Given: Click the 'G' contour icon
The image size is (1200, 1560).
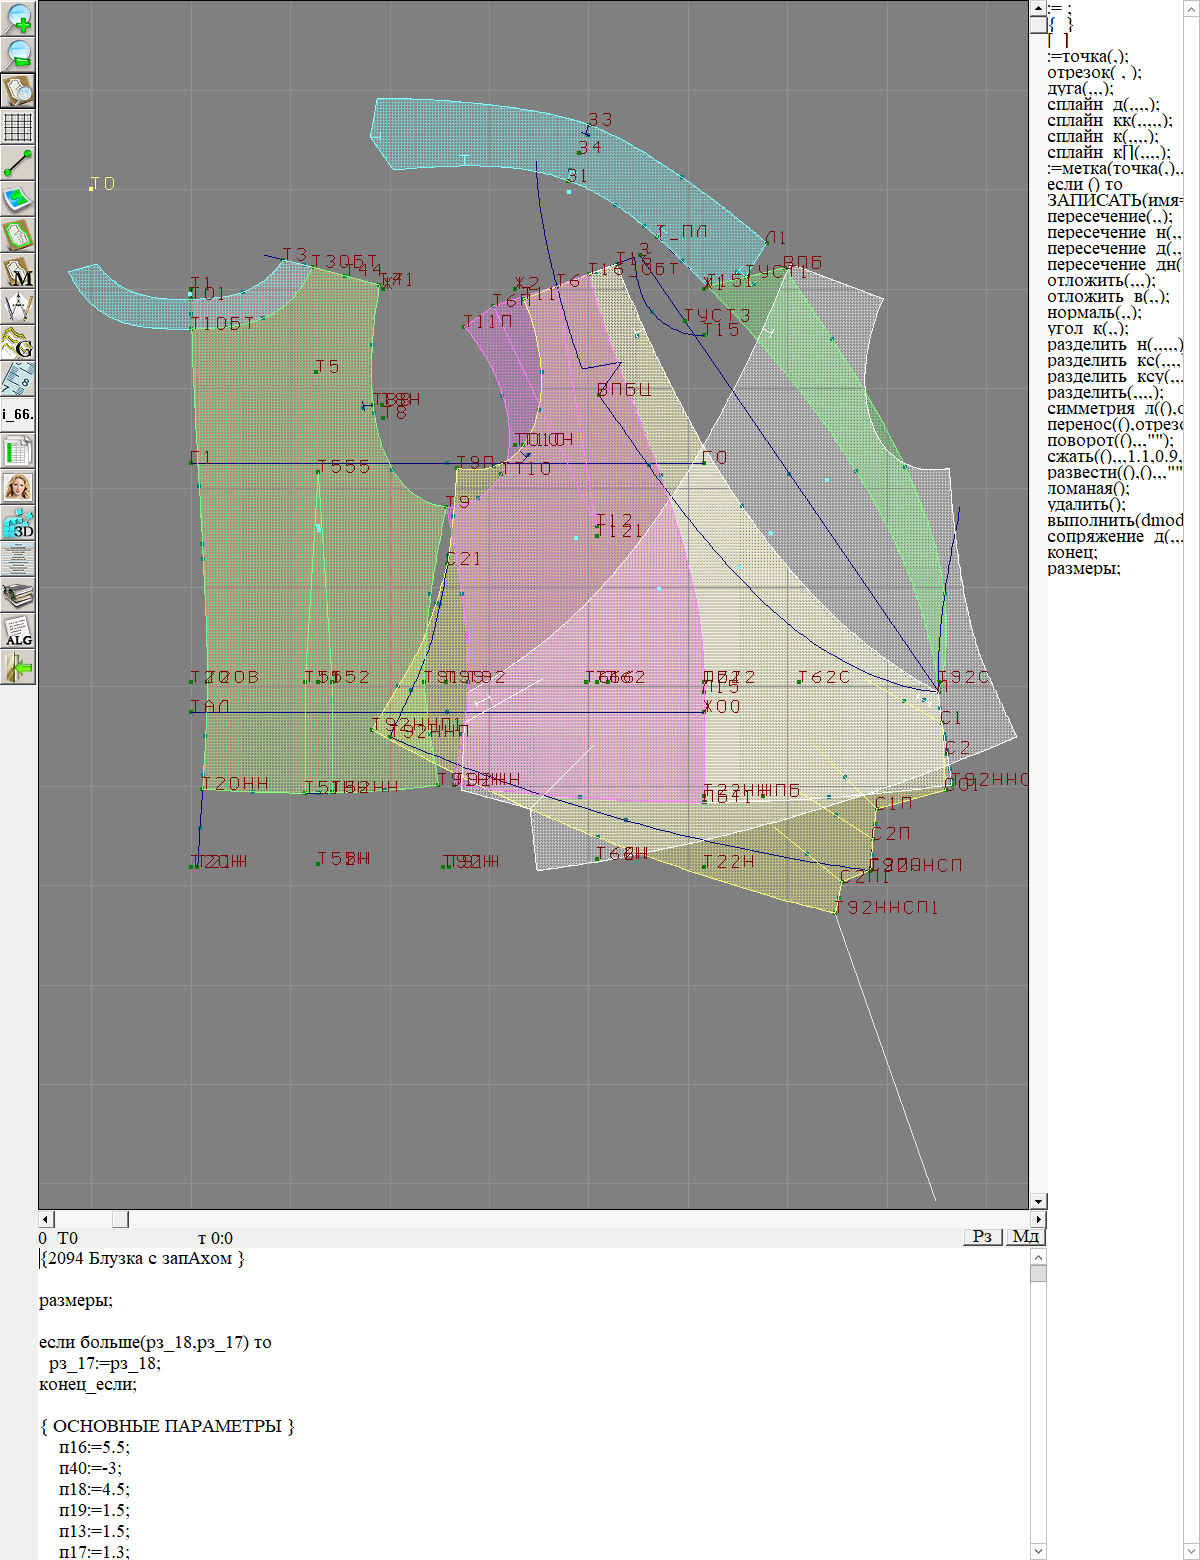Looking at the screenshot, I should click(19, 343).
